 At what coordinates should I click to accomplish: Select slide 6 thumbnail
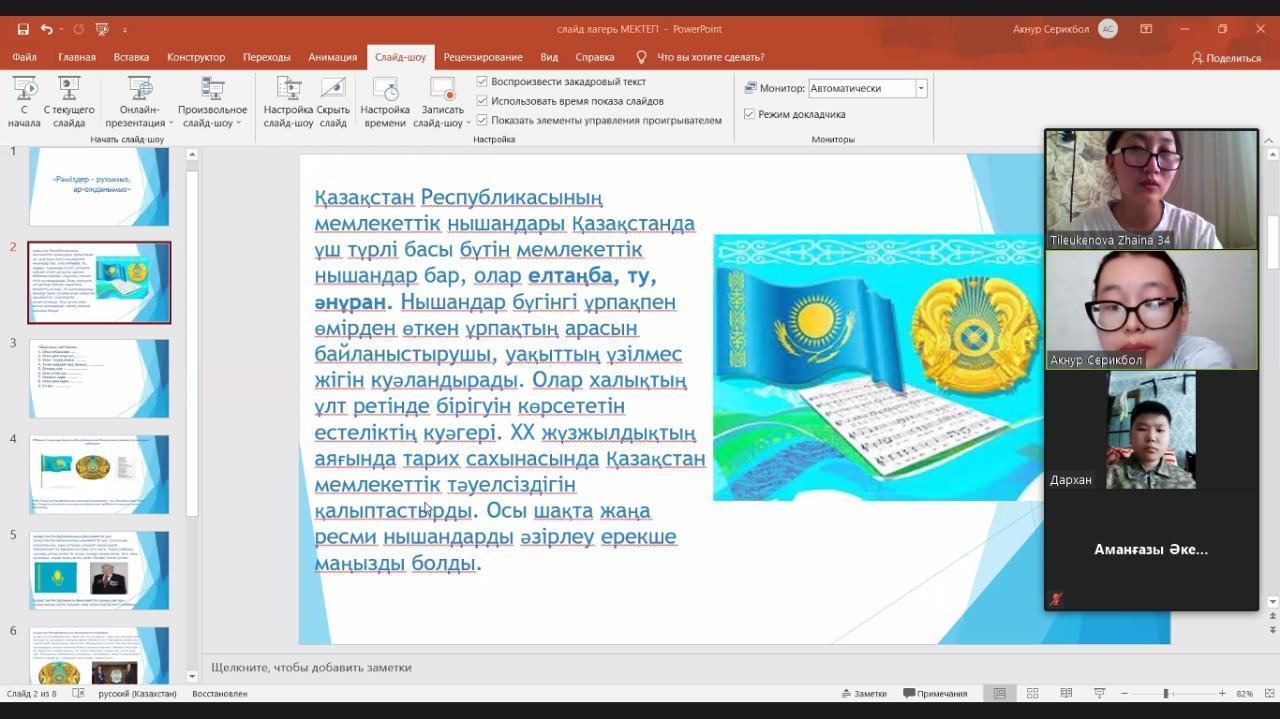[x=99, y=655]
